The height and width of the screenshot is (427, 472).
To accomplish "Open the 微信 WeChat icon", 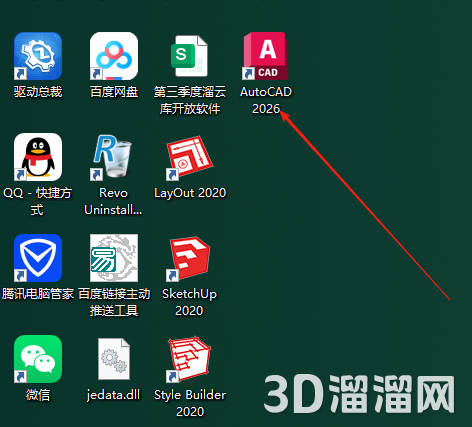I will 38,359.
